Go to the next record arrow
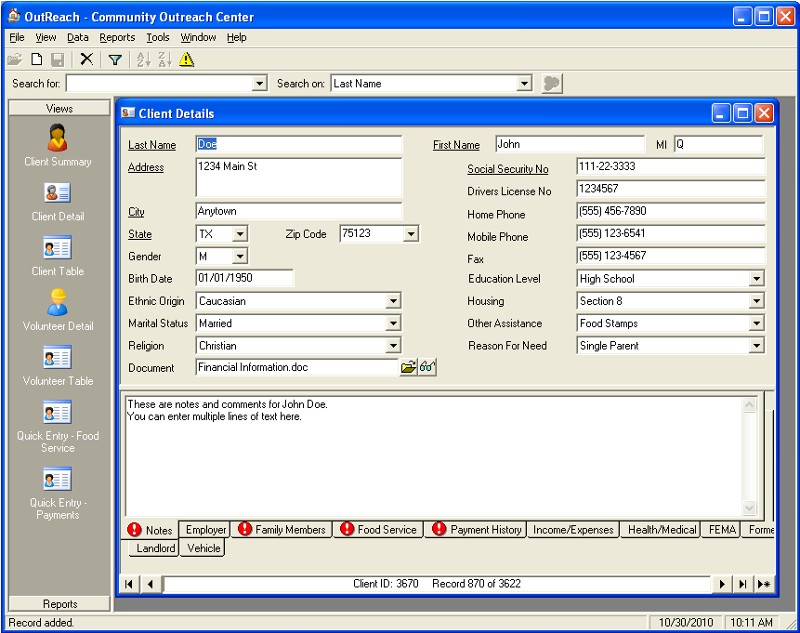 pos(722,584)
